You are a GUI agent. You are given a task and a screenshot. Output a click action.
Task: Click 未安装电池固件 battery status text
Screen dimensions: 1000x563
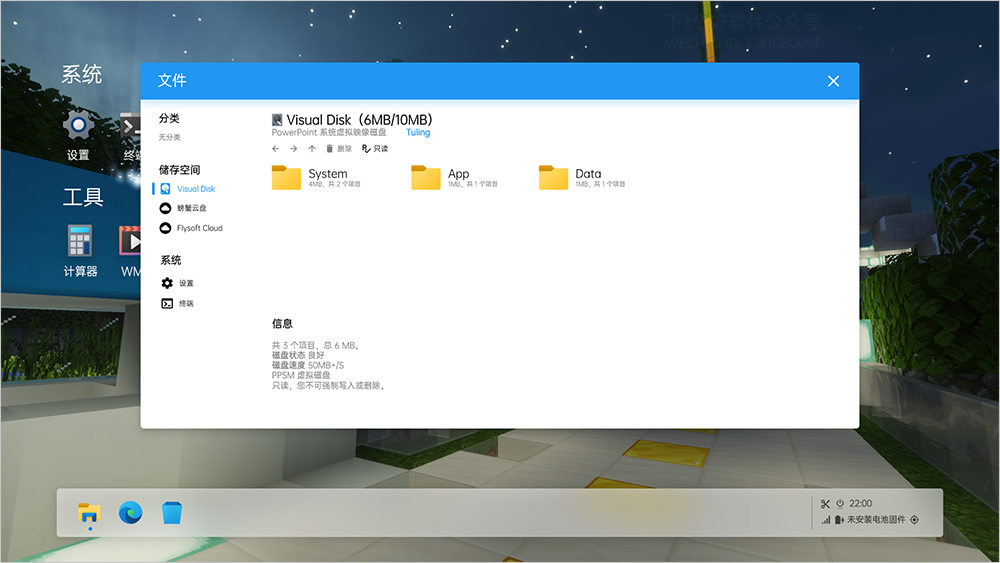pos(876,520)
